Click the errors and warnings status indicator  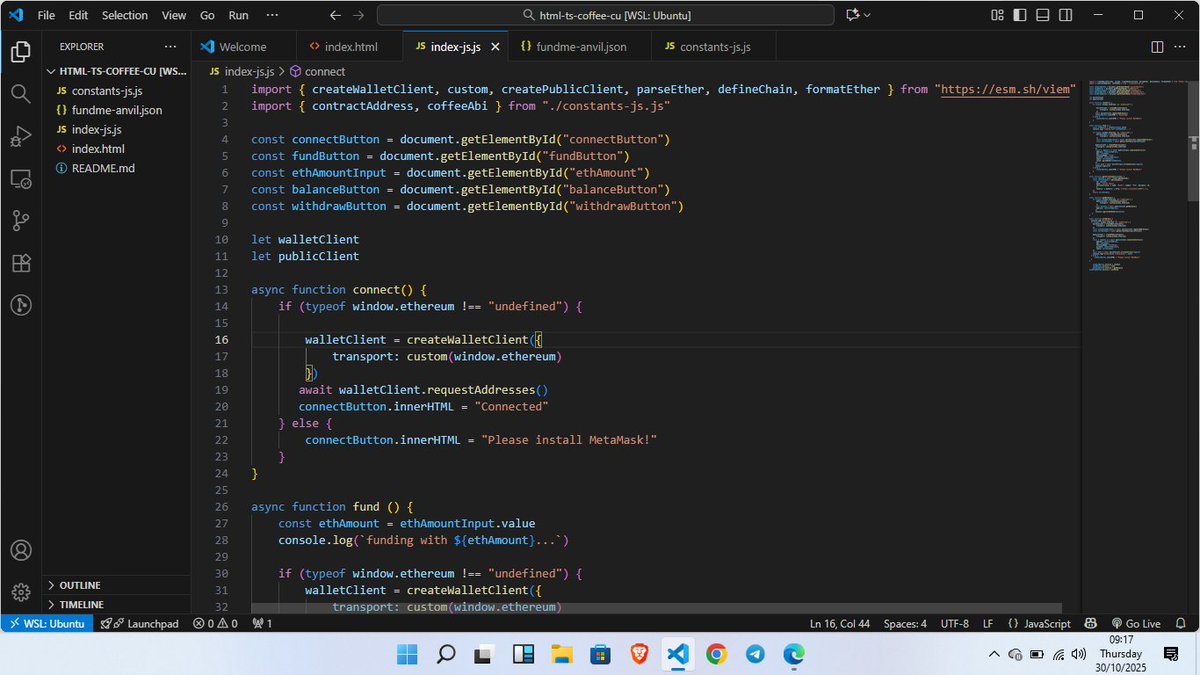pyautogui.click(x=215, y=623)
